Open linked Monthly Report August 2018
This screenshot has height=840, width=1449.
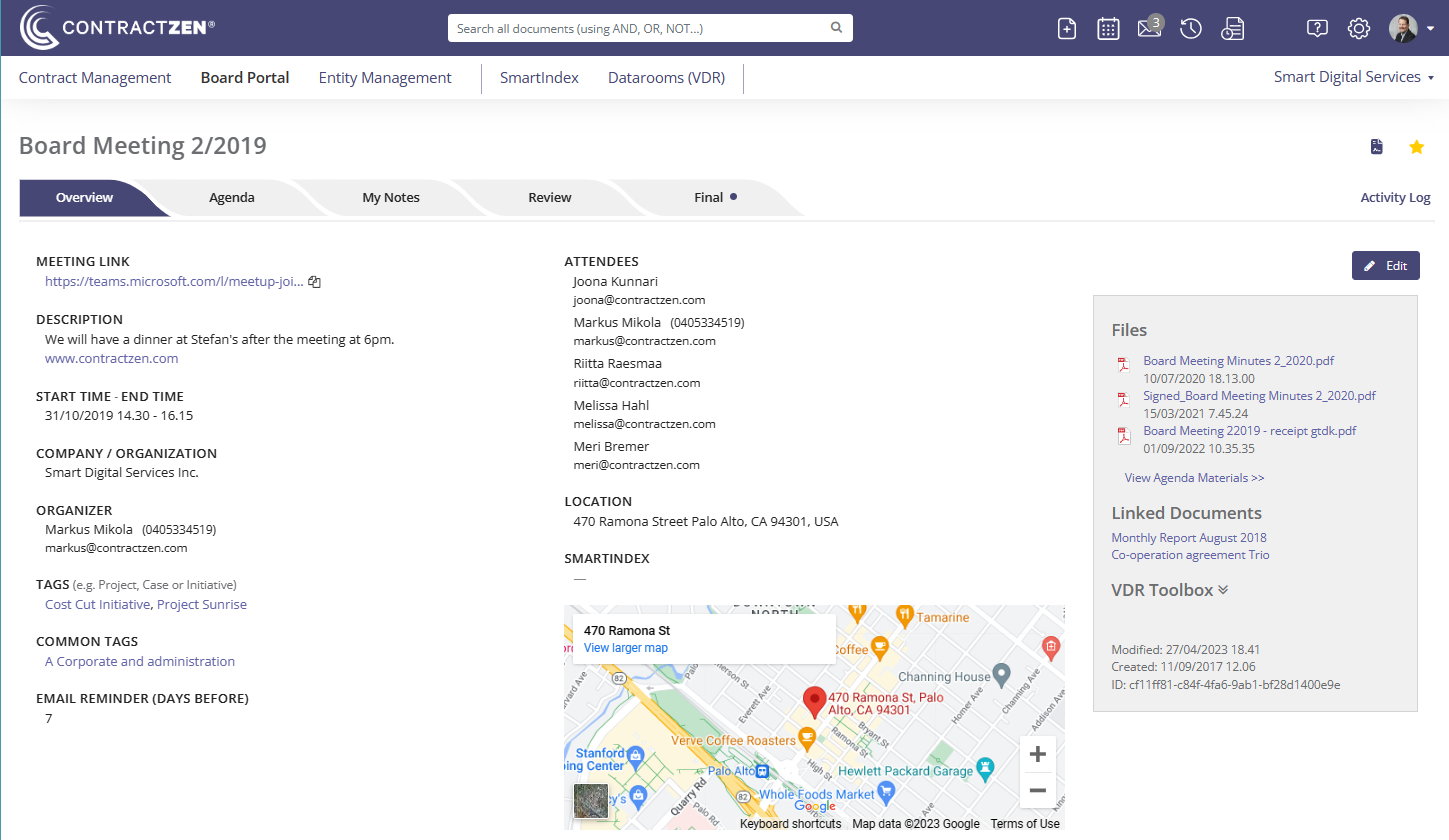click(x=1189, y=538)
